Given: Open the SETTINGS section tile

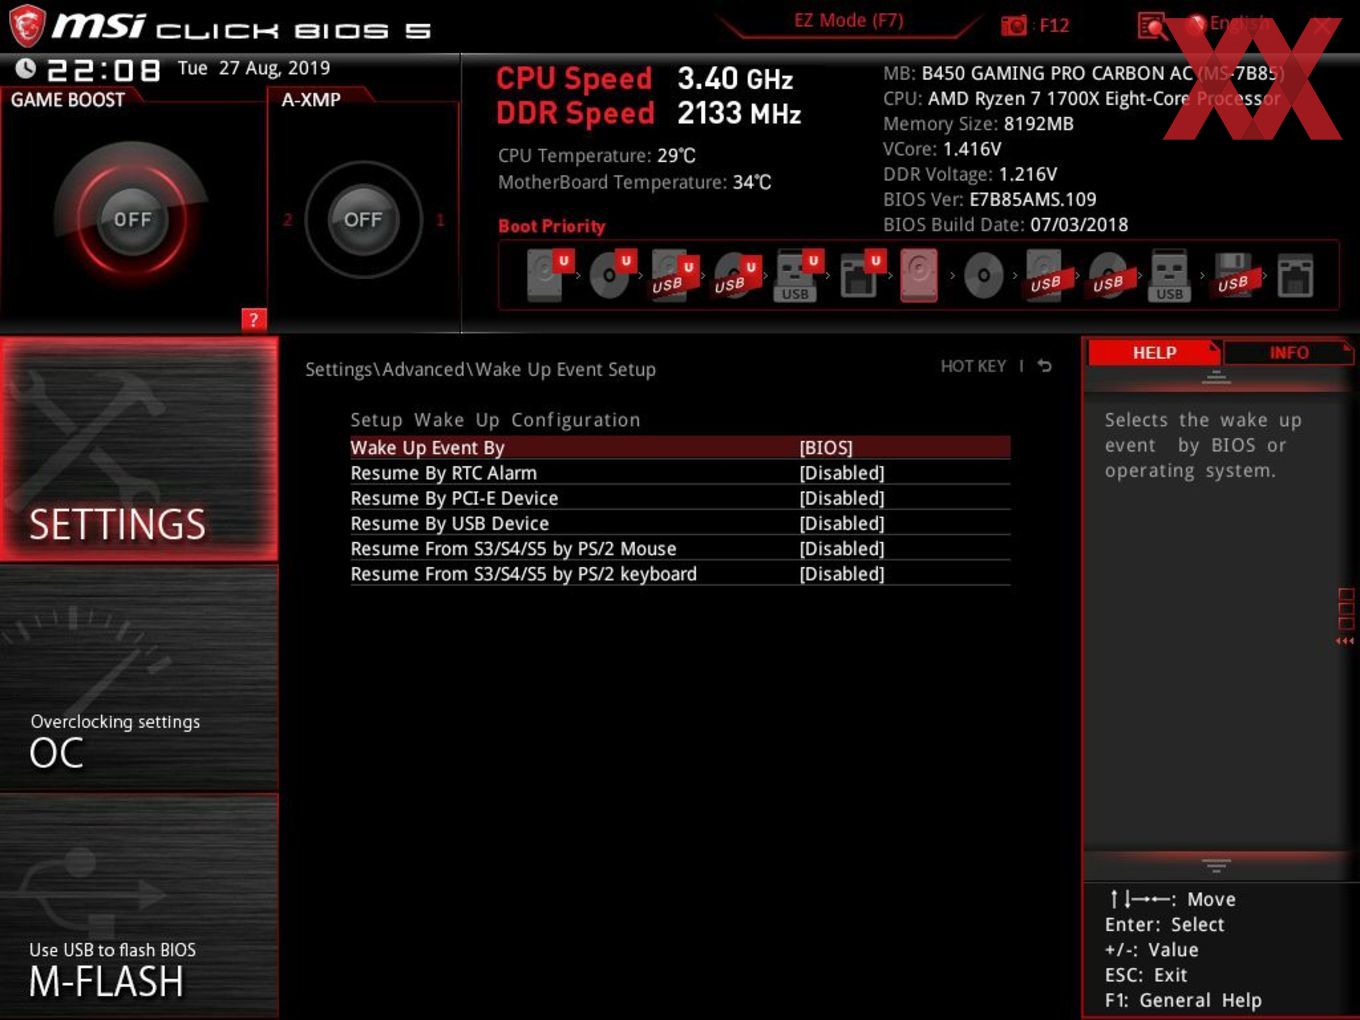Looking at the screenshot, I should pyautogui.click(x=139, y=448).
